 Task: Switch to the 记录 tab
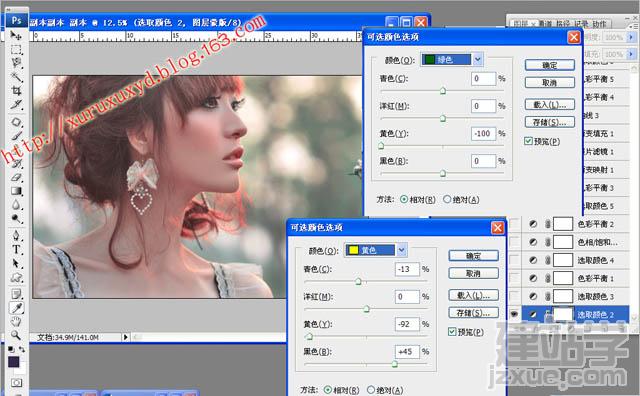(x=581, y=24)
